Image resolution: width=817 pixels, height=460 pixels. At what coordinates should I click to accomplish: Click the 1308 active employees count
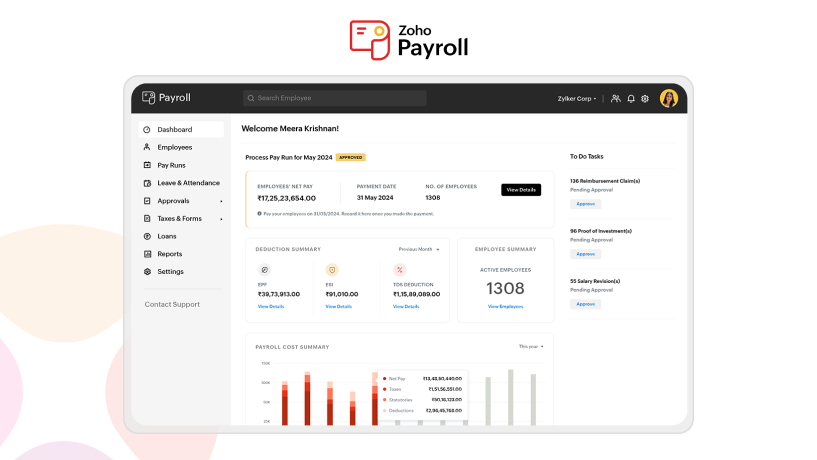tap(505, 288)
